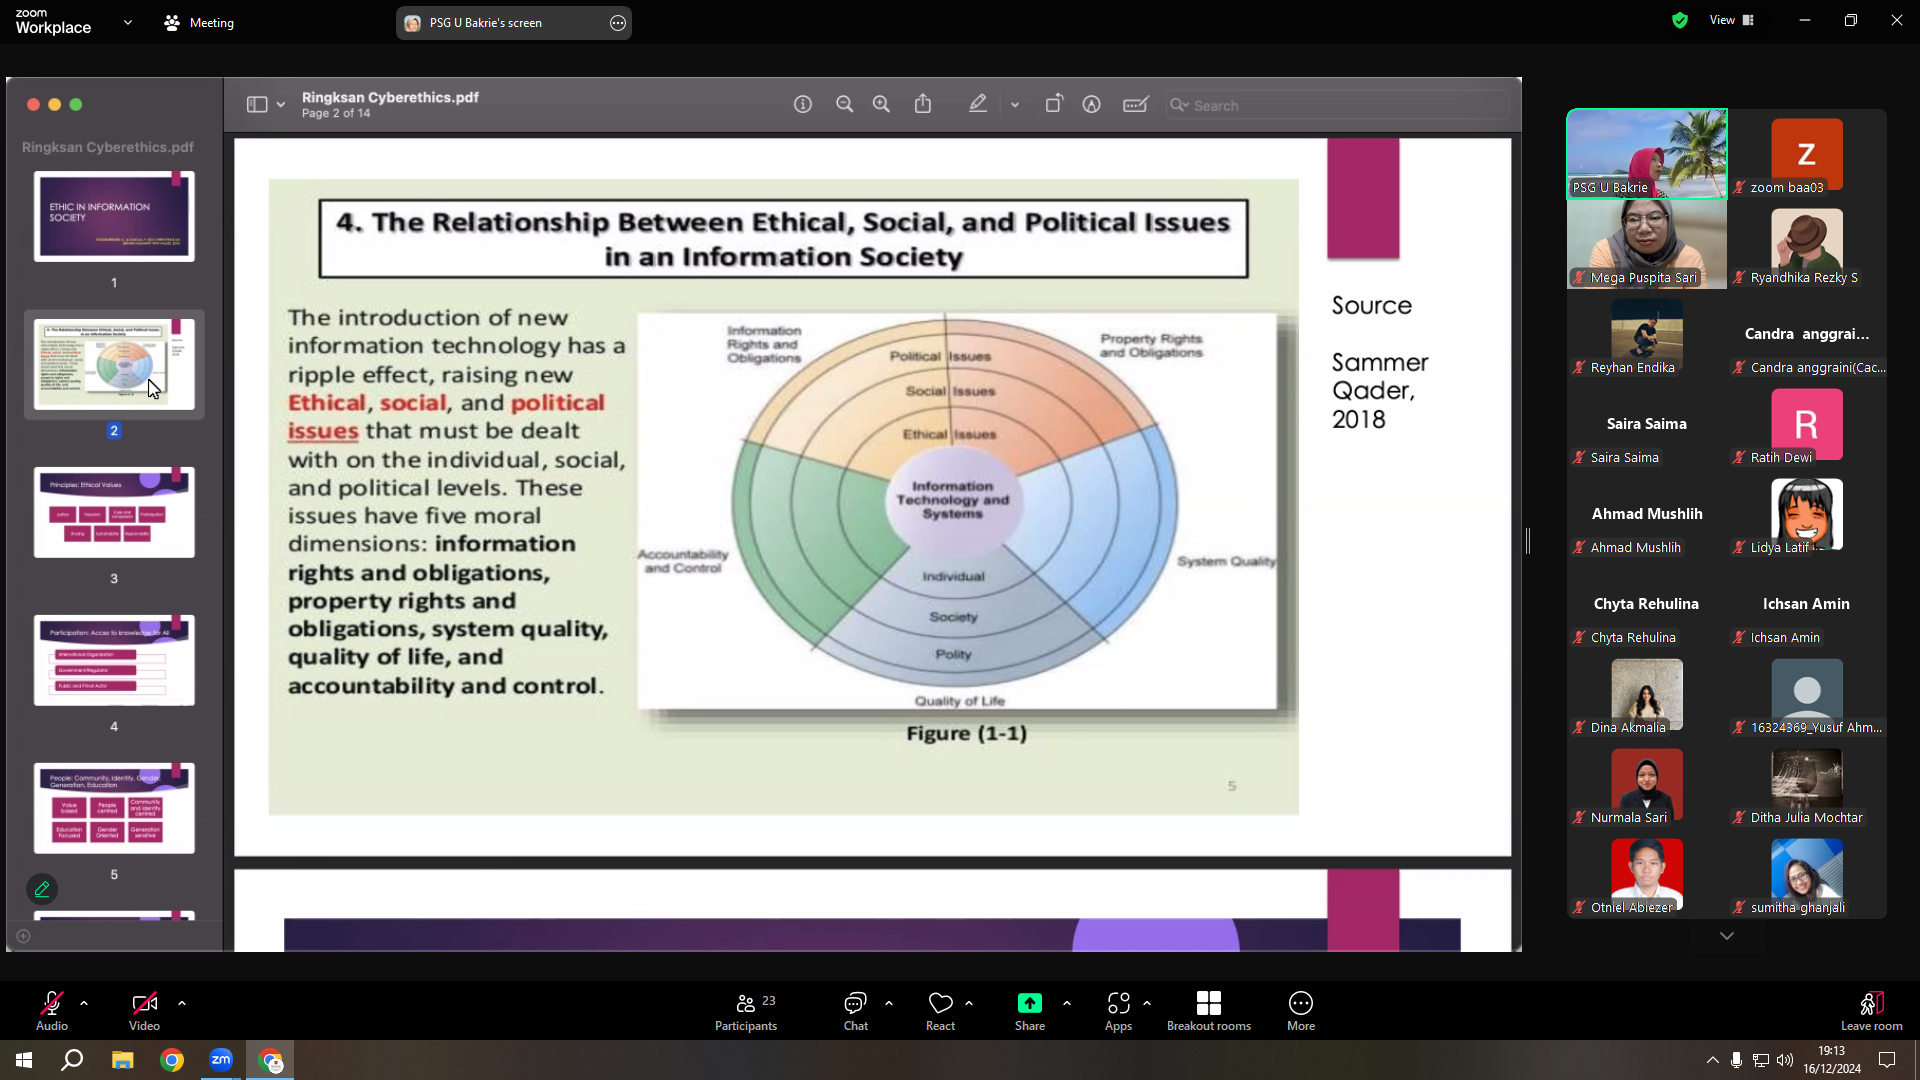Open the View layout menu
Screen dimensions: 1920x1080
(x=1732, y=20)
